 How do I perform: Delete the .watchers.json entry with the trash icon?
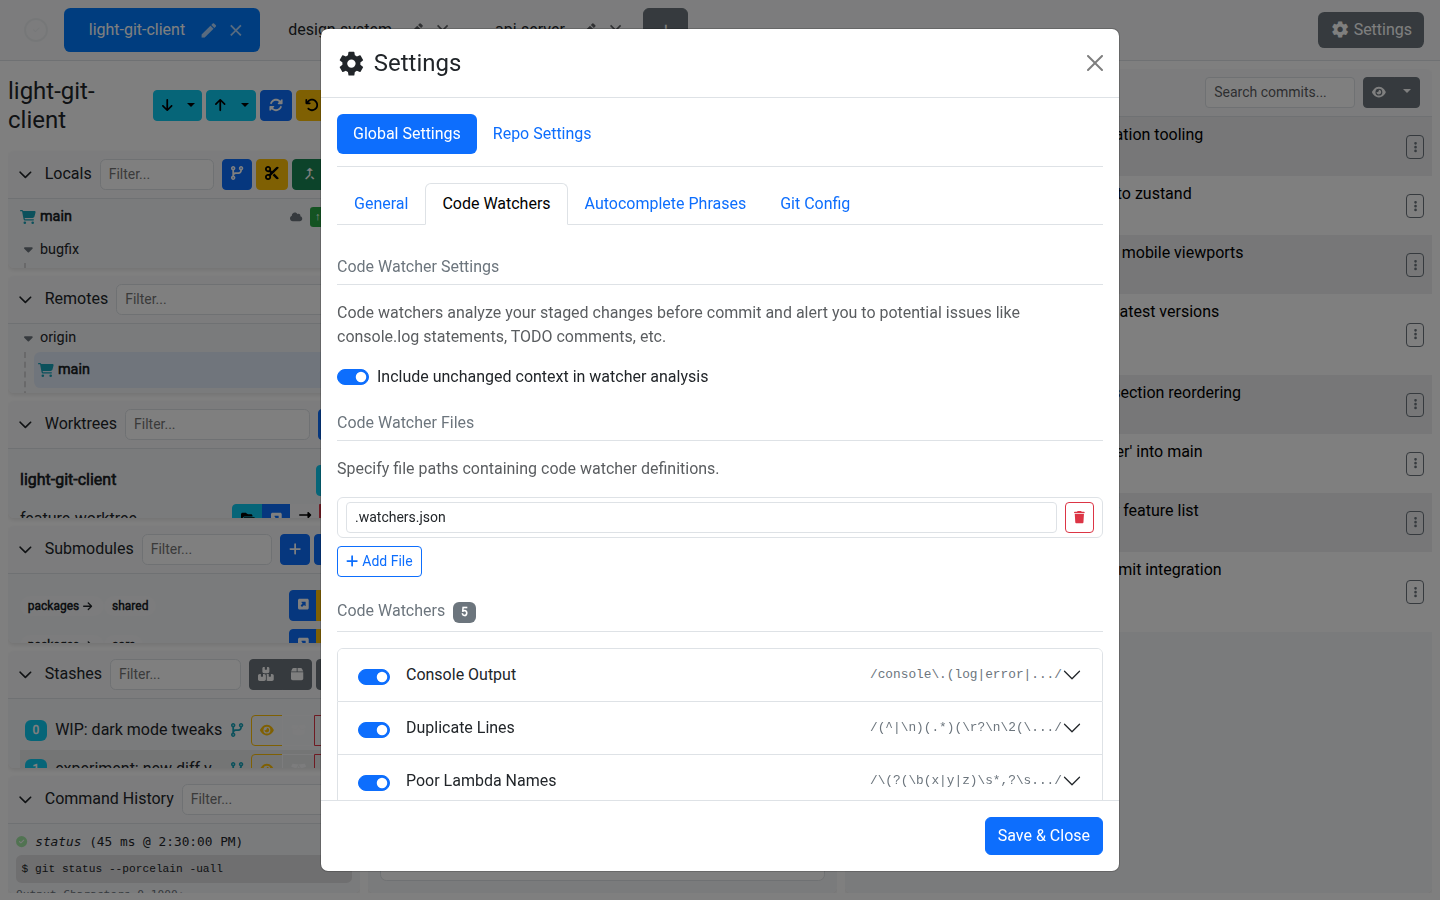[x=1079, y=517]
